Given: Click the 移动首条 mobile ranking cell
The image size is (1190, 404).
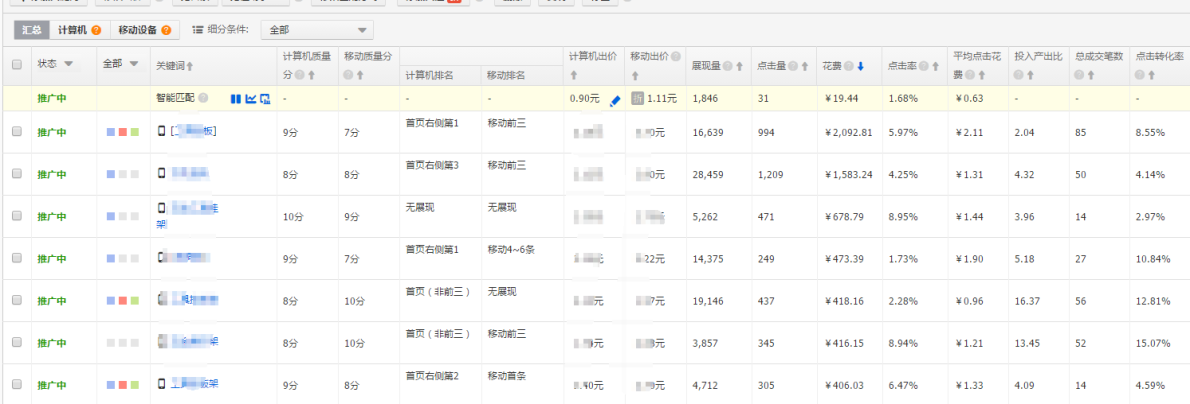Looking at the screenshot, I should 506,376.
